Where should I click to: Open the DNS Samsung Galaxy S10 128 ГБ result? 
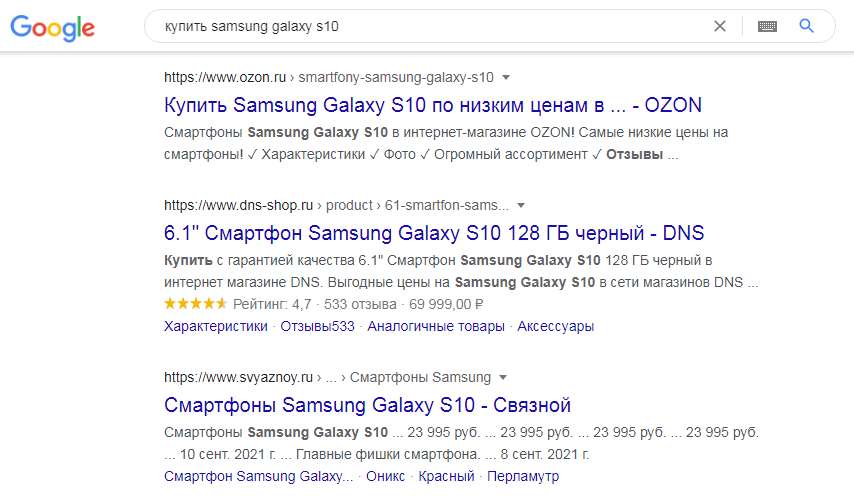pyautogui.click(x=434, y=233)
